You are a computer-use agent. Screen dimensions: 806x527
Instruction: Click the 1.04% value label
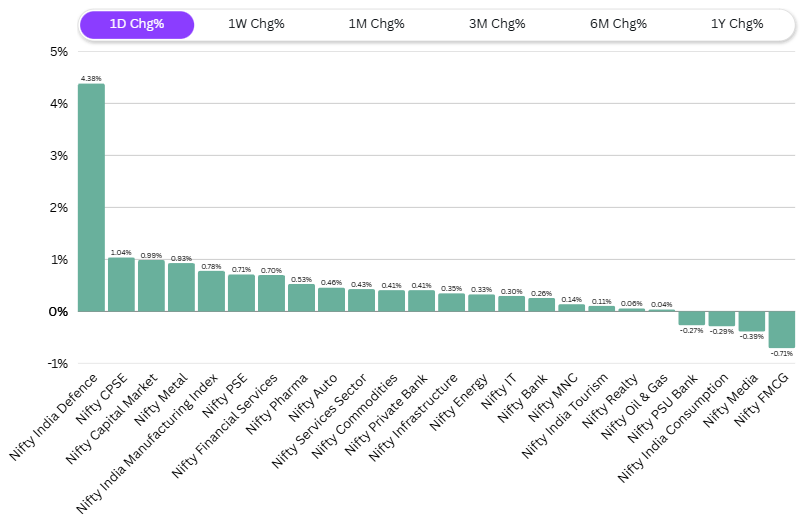point(121,252)
